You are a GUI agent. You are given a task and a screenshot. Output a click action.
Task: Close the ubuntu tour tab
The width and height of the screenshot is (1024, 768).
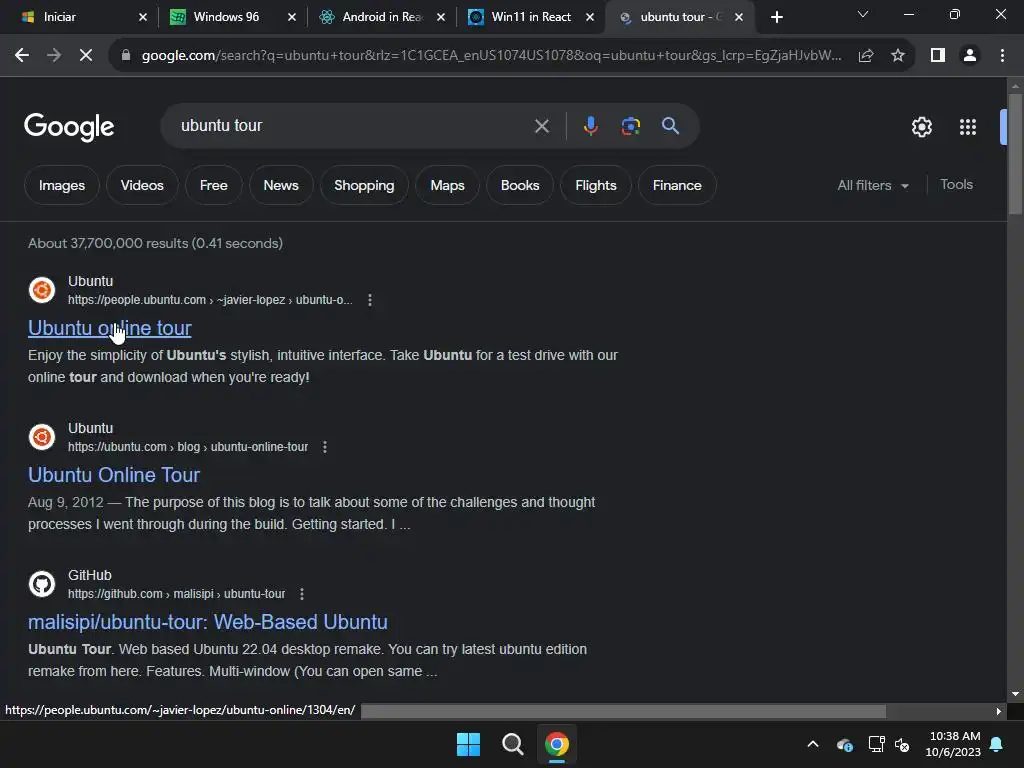pos(739,17)
